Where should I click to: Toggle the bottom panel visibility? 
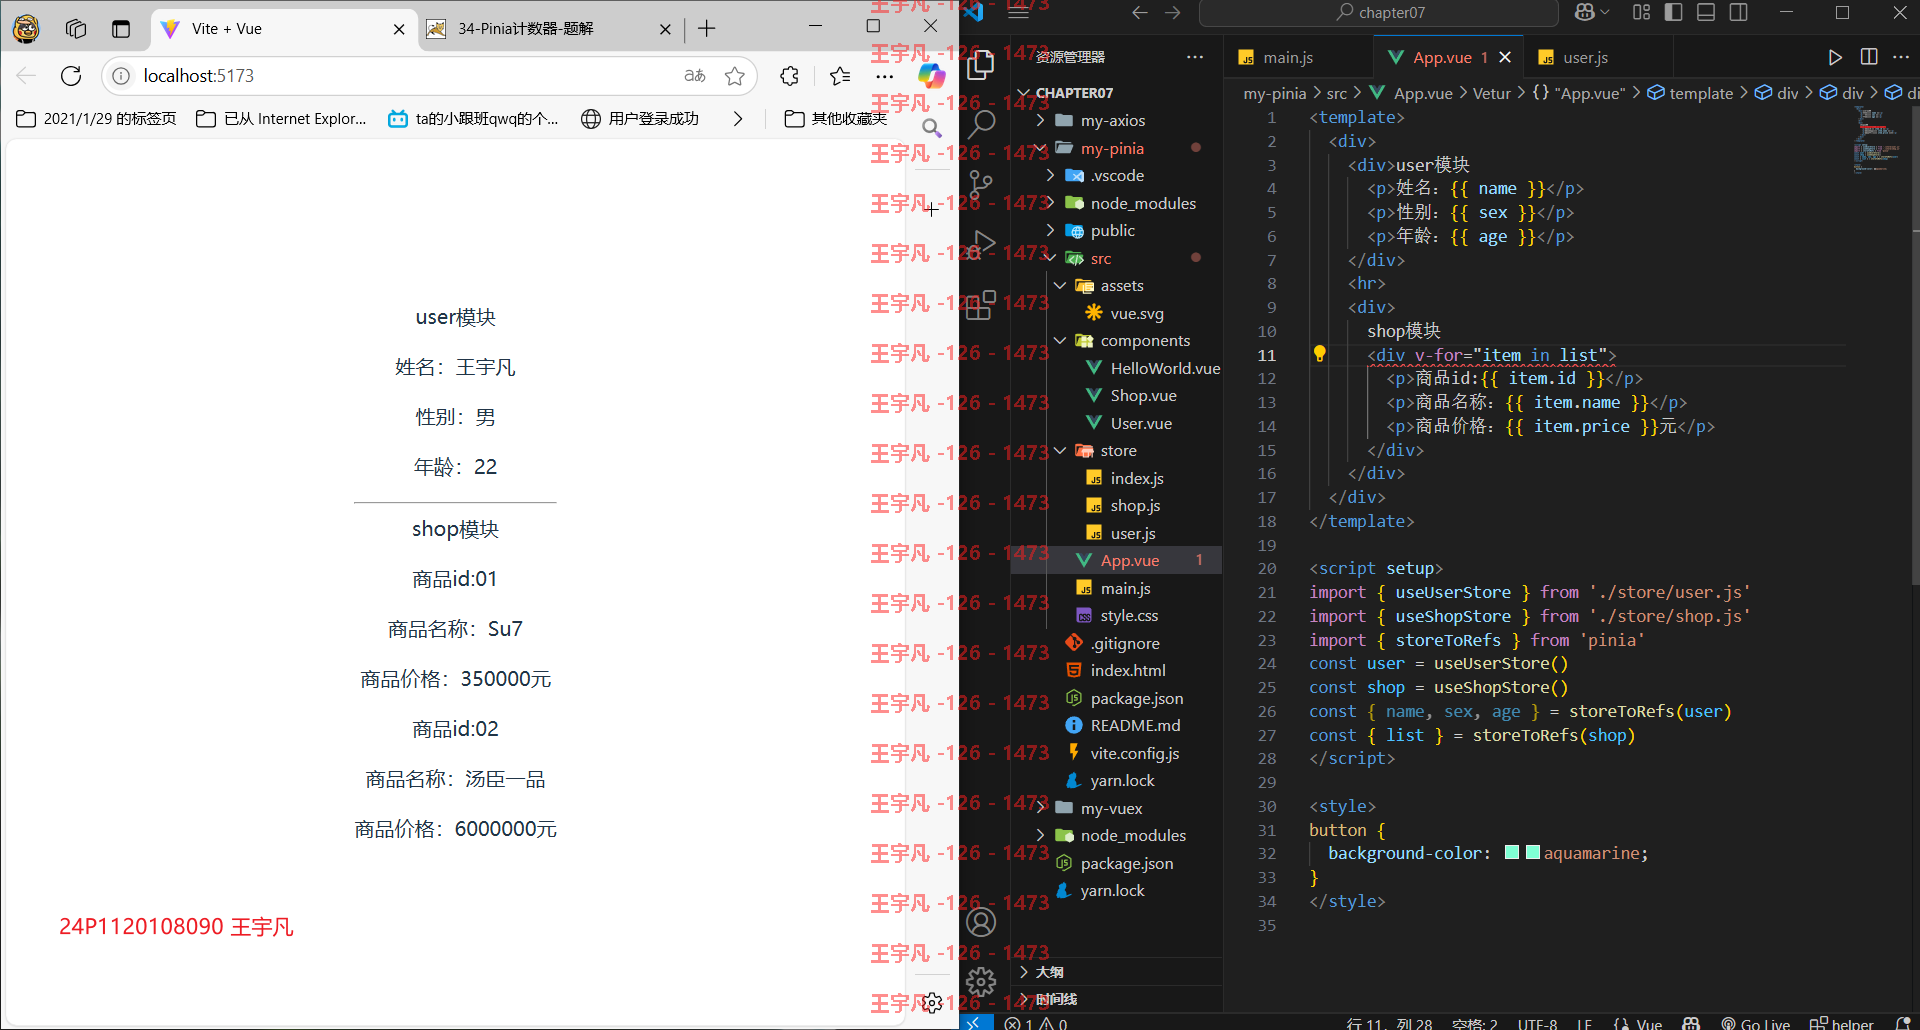coord(1706,13)
